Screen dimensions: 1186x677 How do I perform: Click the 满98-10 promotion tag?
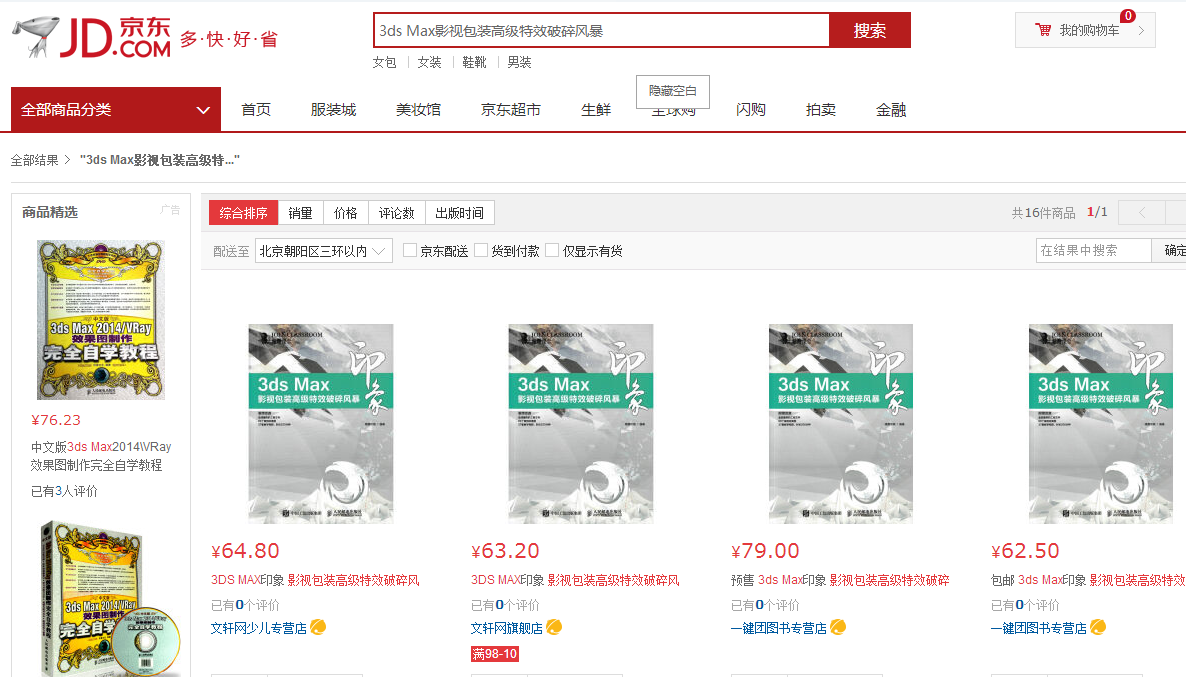click(495, 654)
